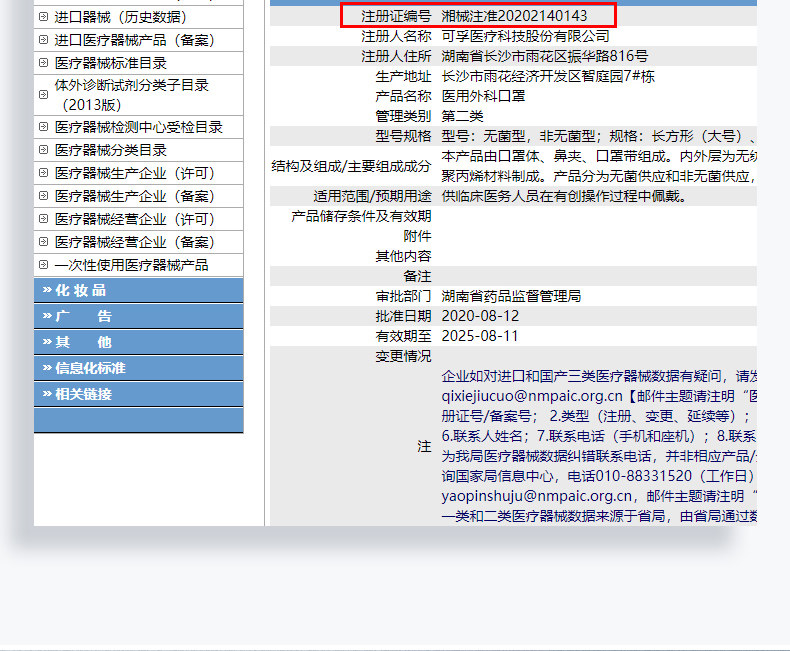Expand icon beside 医疗器械生产企业（备案）
790x651 pixels.
click(43, 196)
